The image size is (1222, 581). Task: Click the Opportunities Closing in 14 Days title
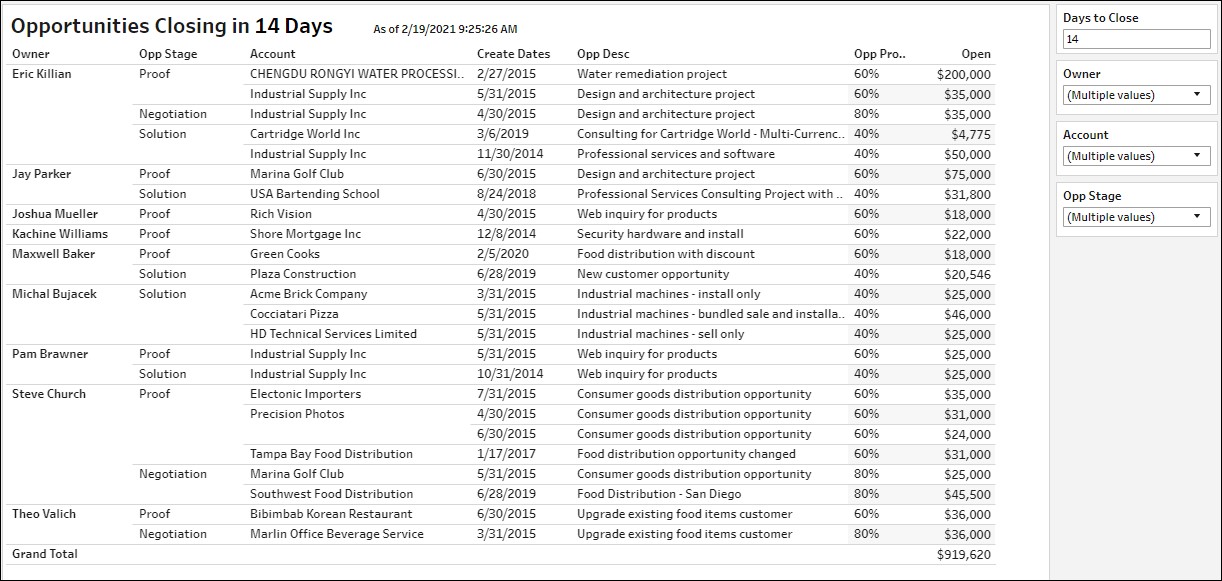pos(172,27)
